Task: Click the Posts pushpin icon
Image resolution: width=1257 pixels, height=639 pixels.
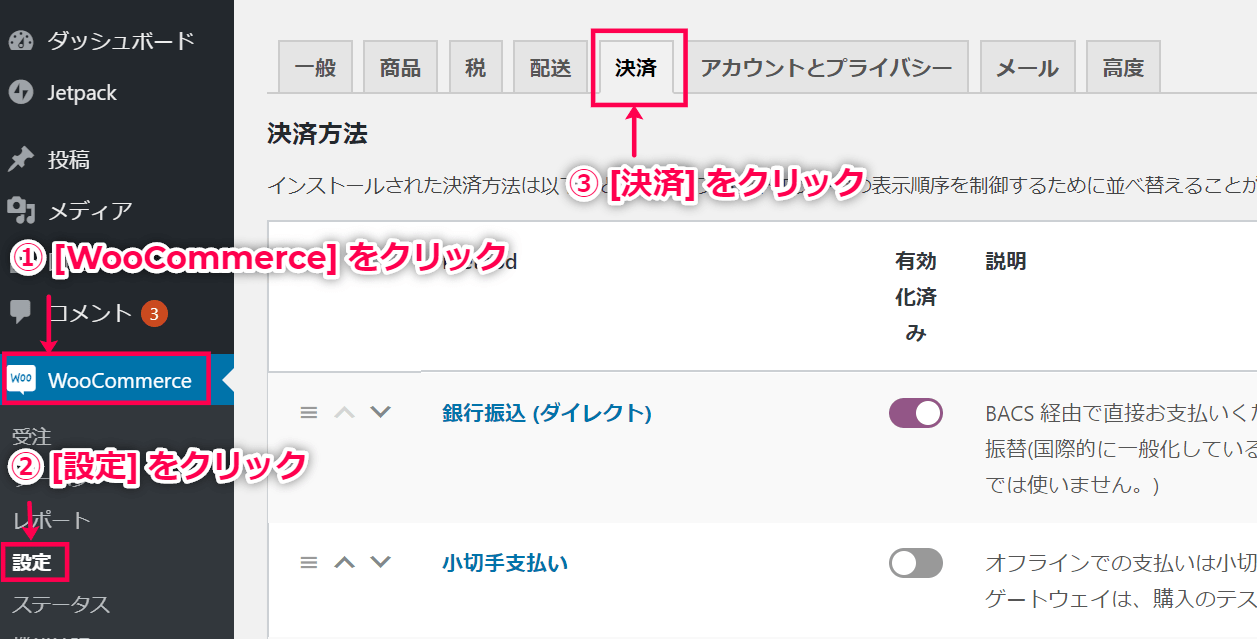Action: pyautogui.click(x=21, y=159)
